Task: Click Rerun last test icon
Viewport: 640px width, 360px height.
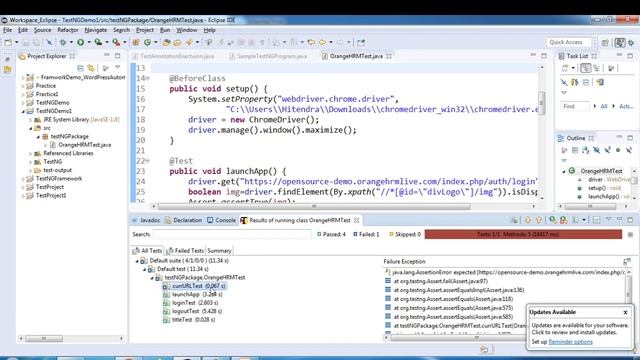Action: tap(553, 220)
